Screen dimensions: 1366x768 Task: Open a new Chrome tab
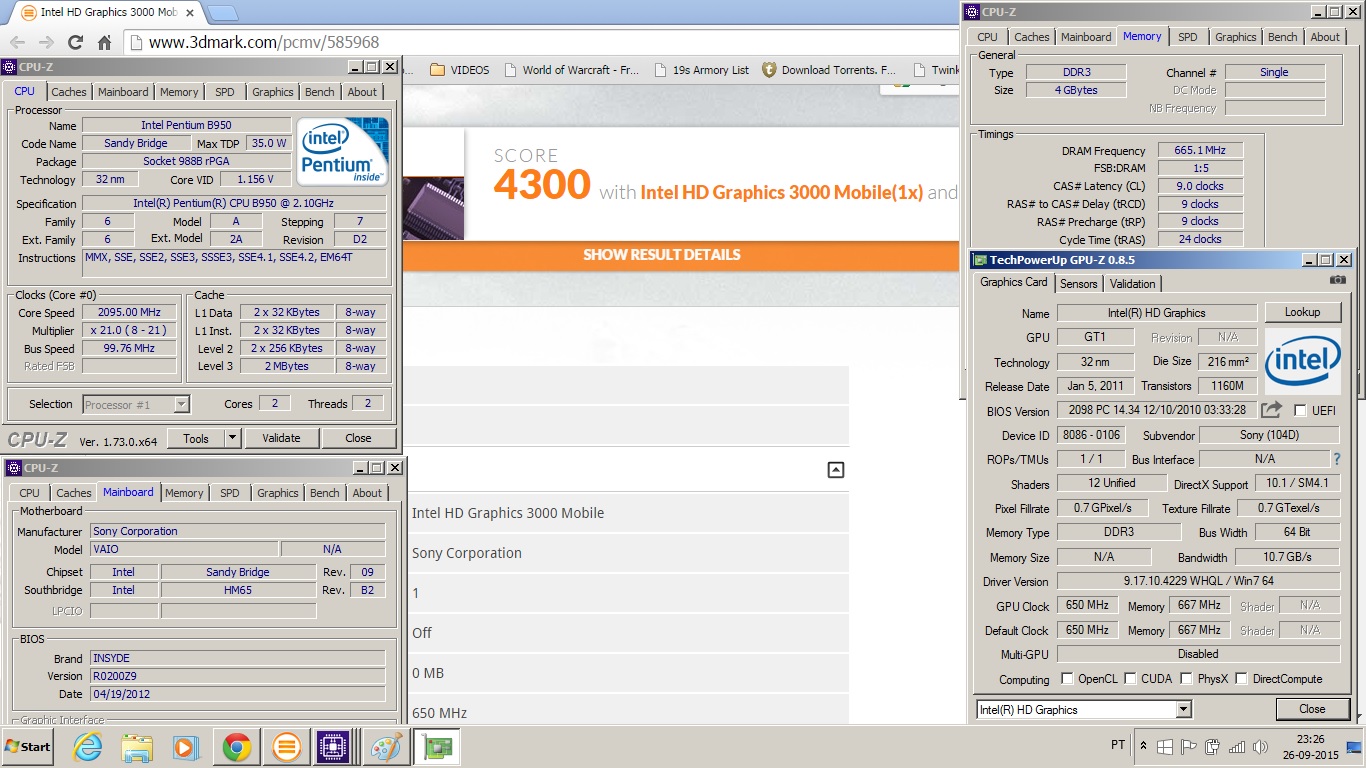(222, 13)
